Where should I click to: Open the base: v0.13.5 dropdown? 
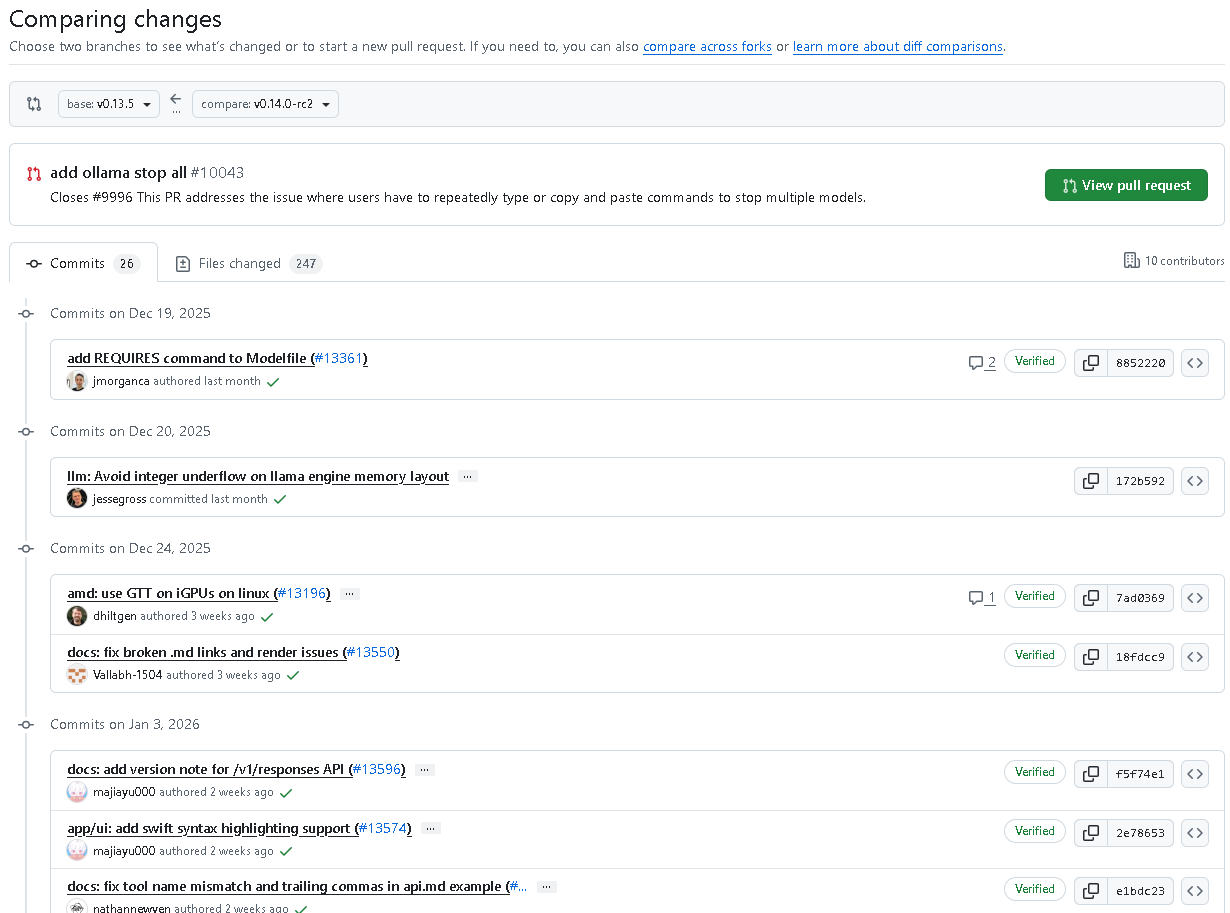click(x=109, y=104)
